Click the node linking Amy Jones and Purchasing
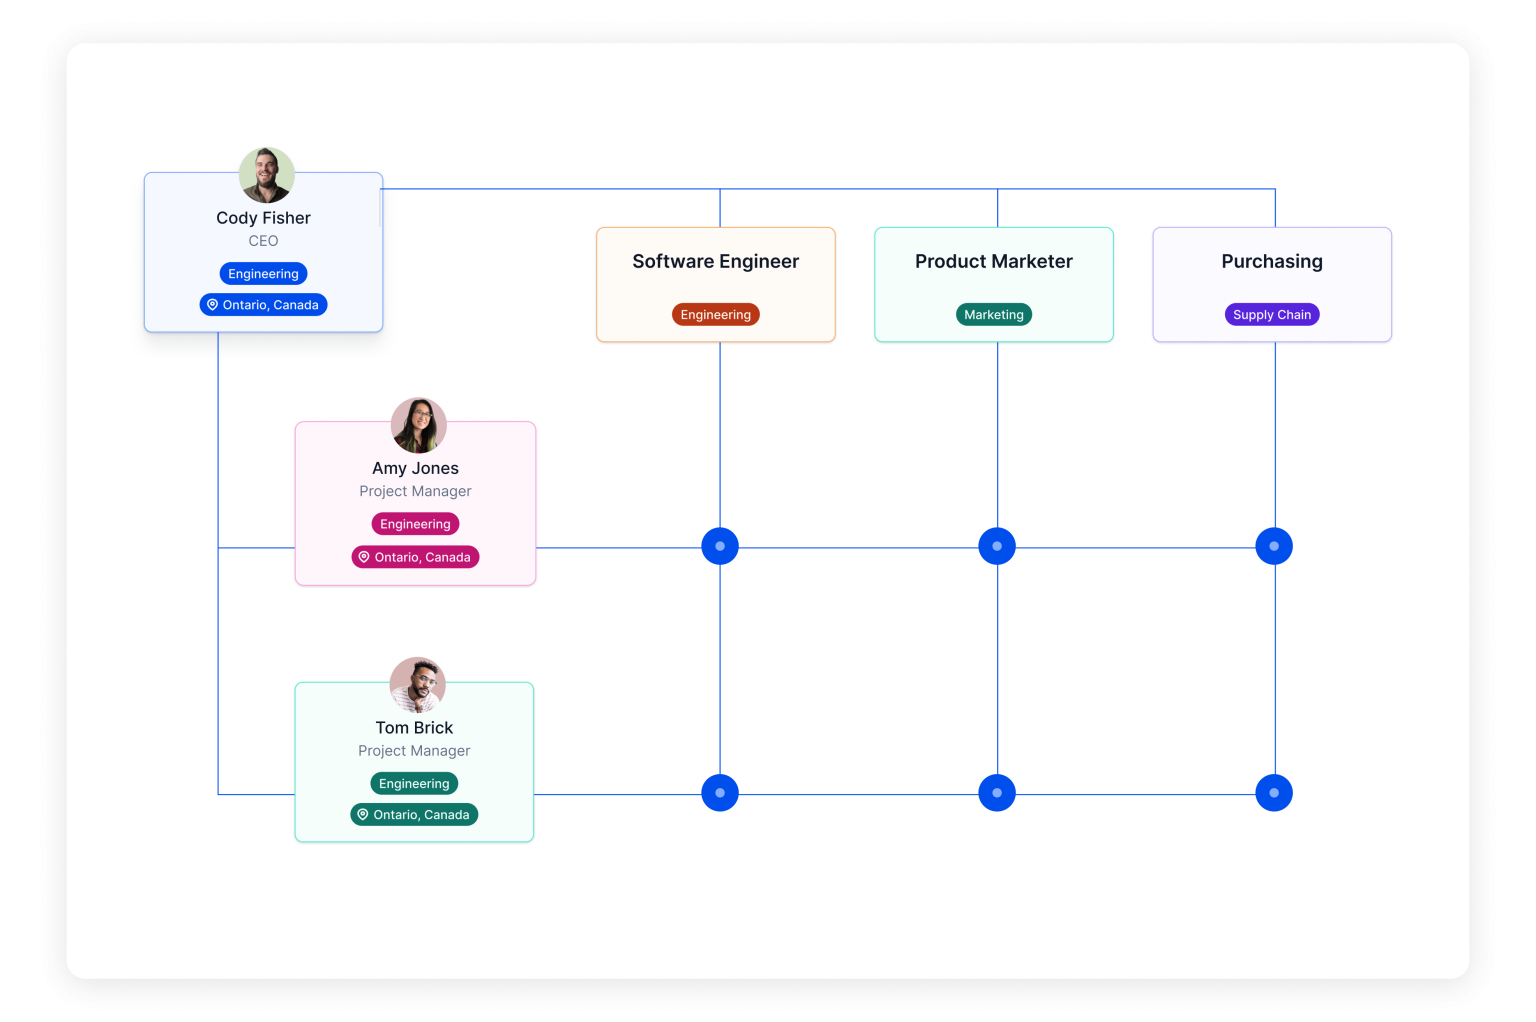 click(x=1274, y=546)
